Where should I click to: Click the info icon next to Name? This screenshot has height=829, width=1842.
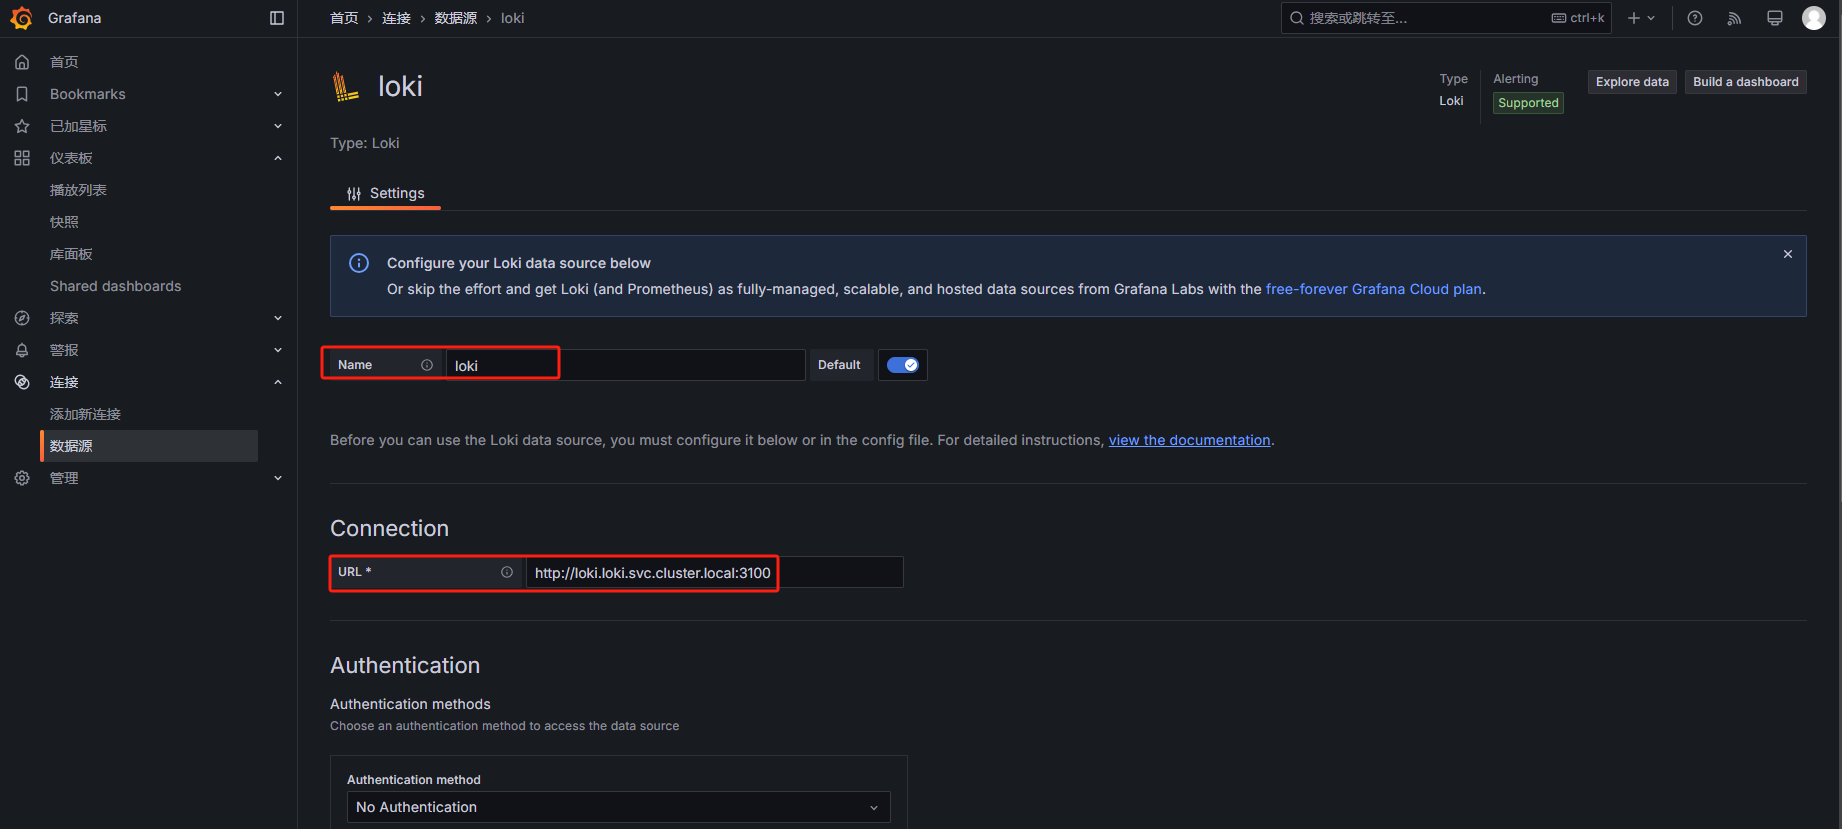(427, 365)
